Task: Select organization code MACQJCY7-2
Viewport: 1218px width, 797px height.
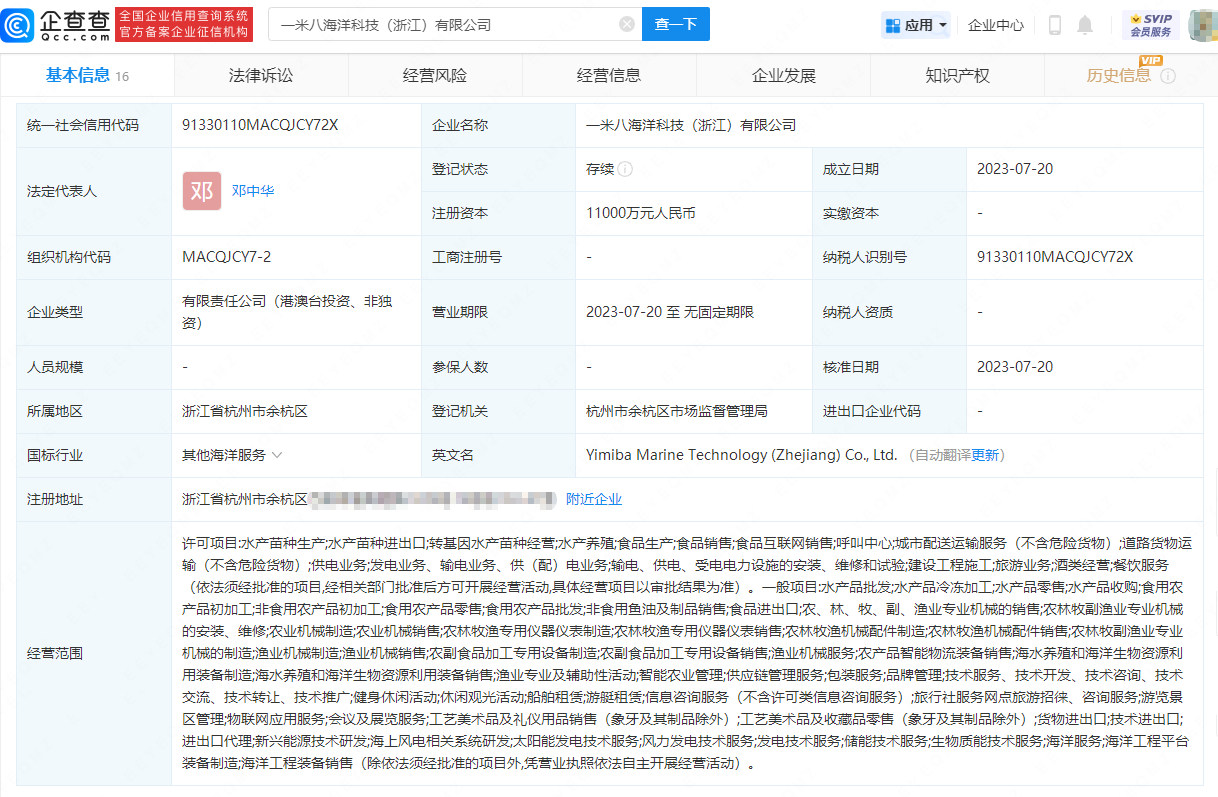Action: pyautogui.click(x=226, y=257)
